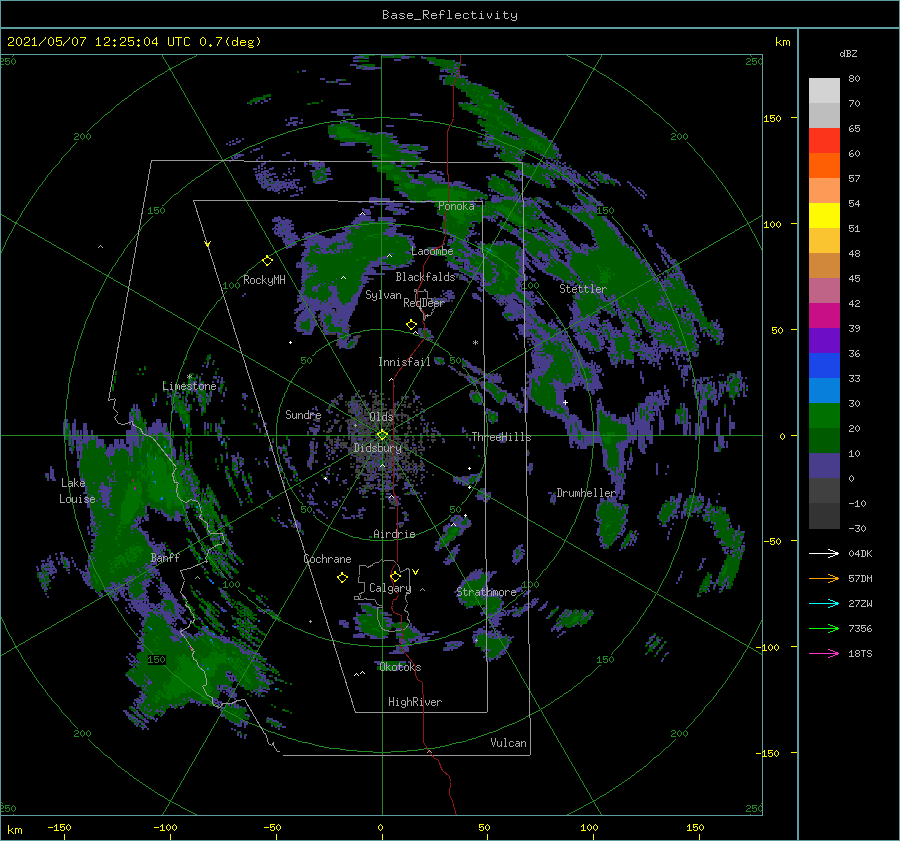Click the Sundre city label
The width and height of the screenshot is (900, 841).
click(x=303, y=414)
